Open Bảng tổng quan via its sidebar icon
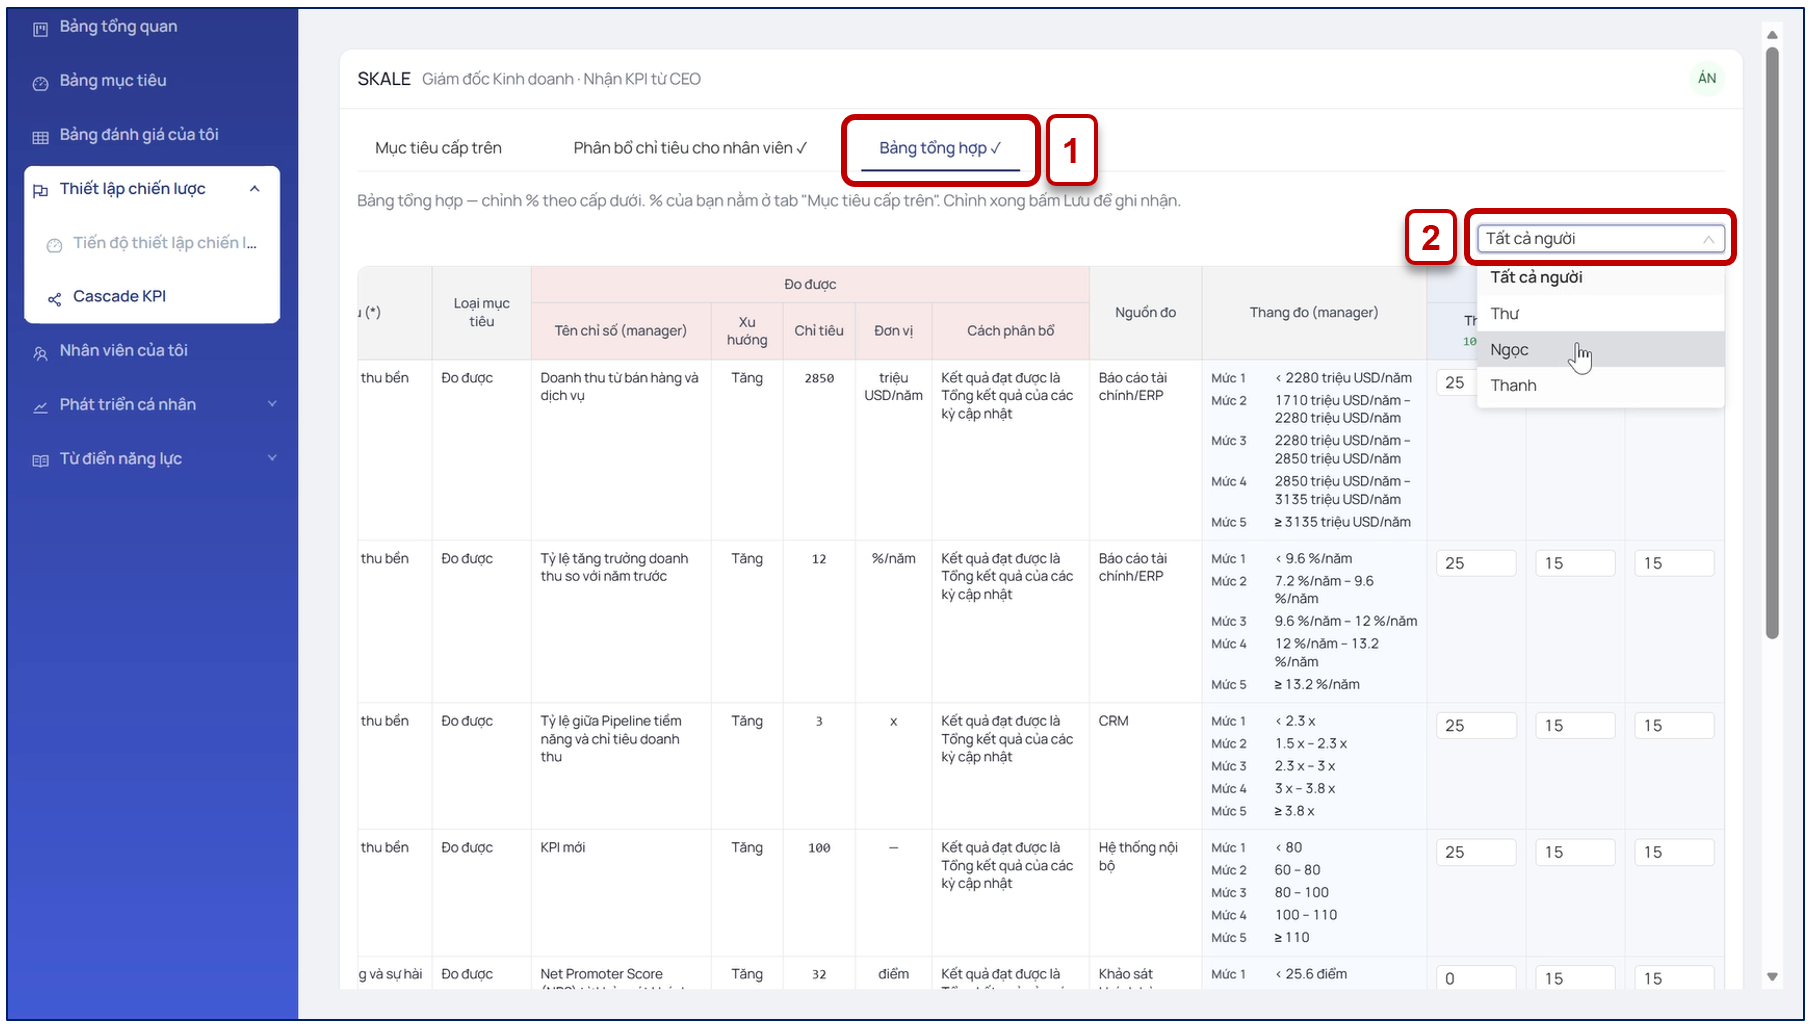The image size is (1812, 1024). [40, 29]
